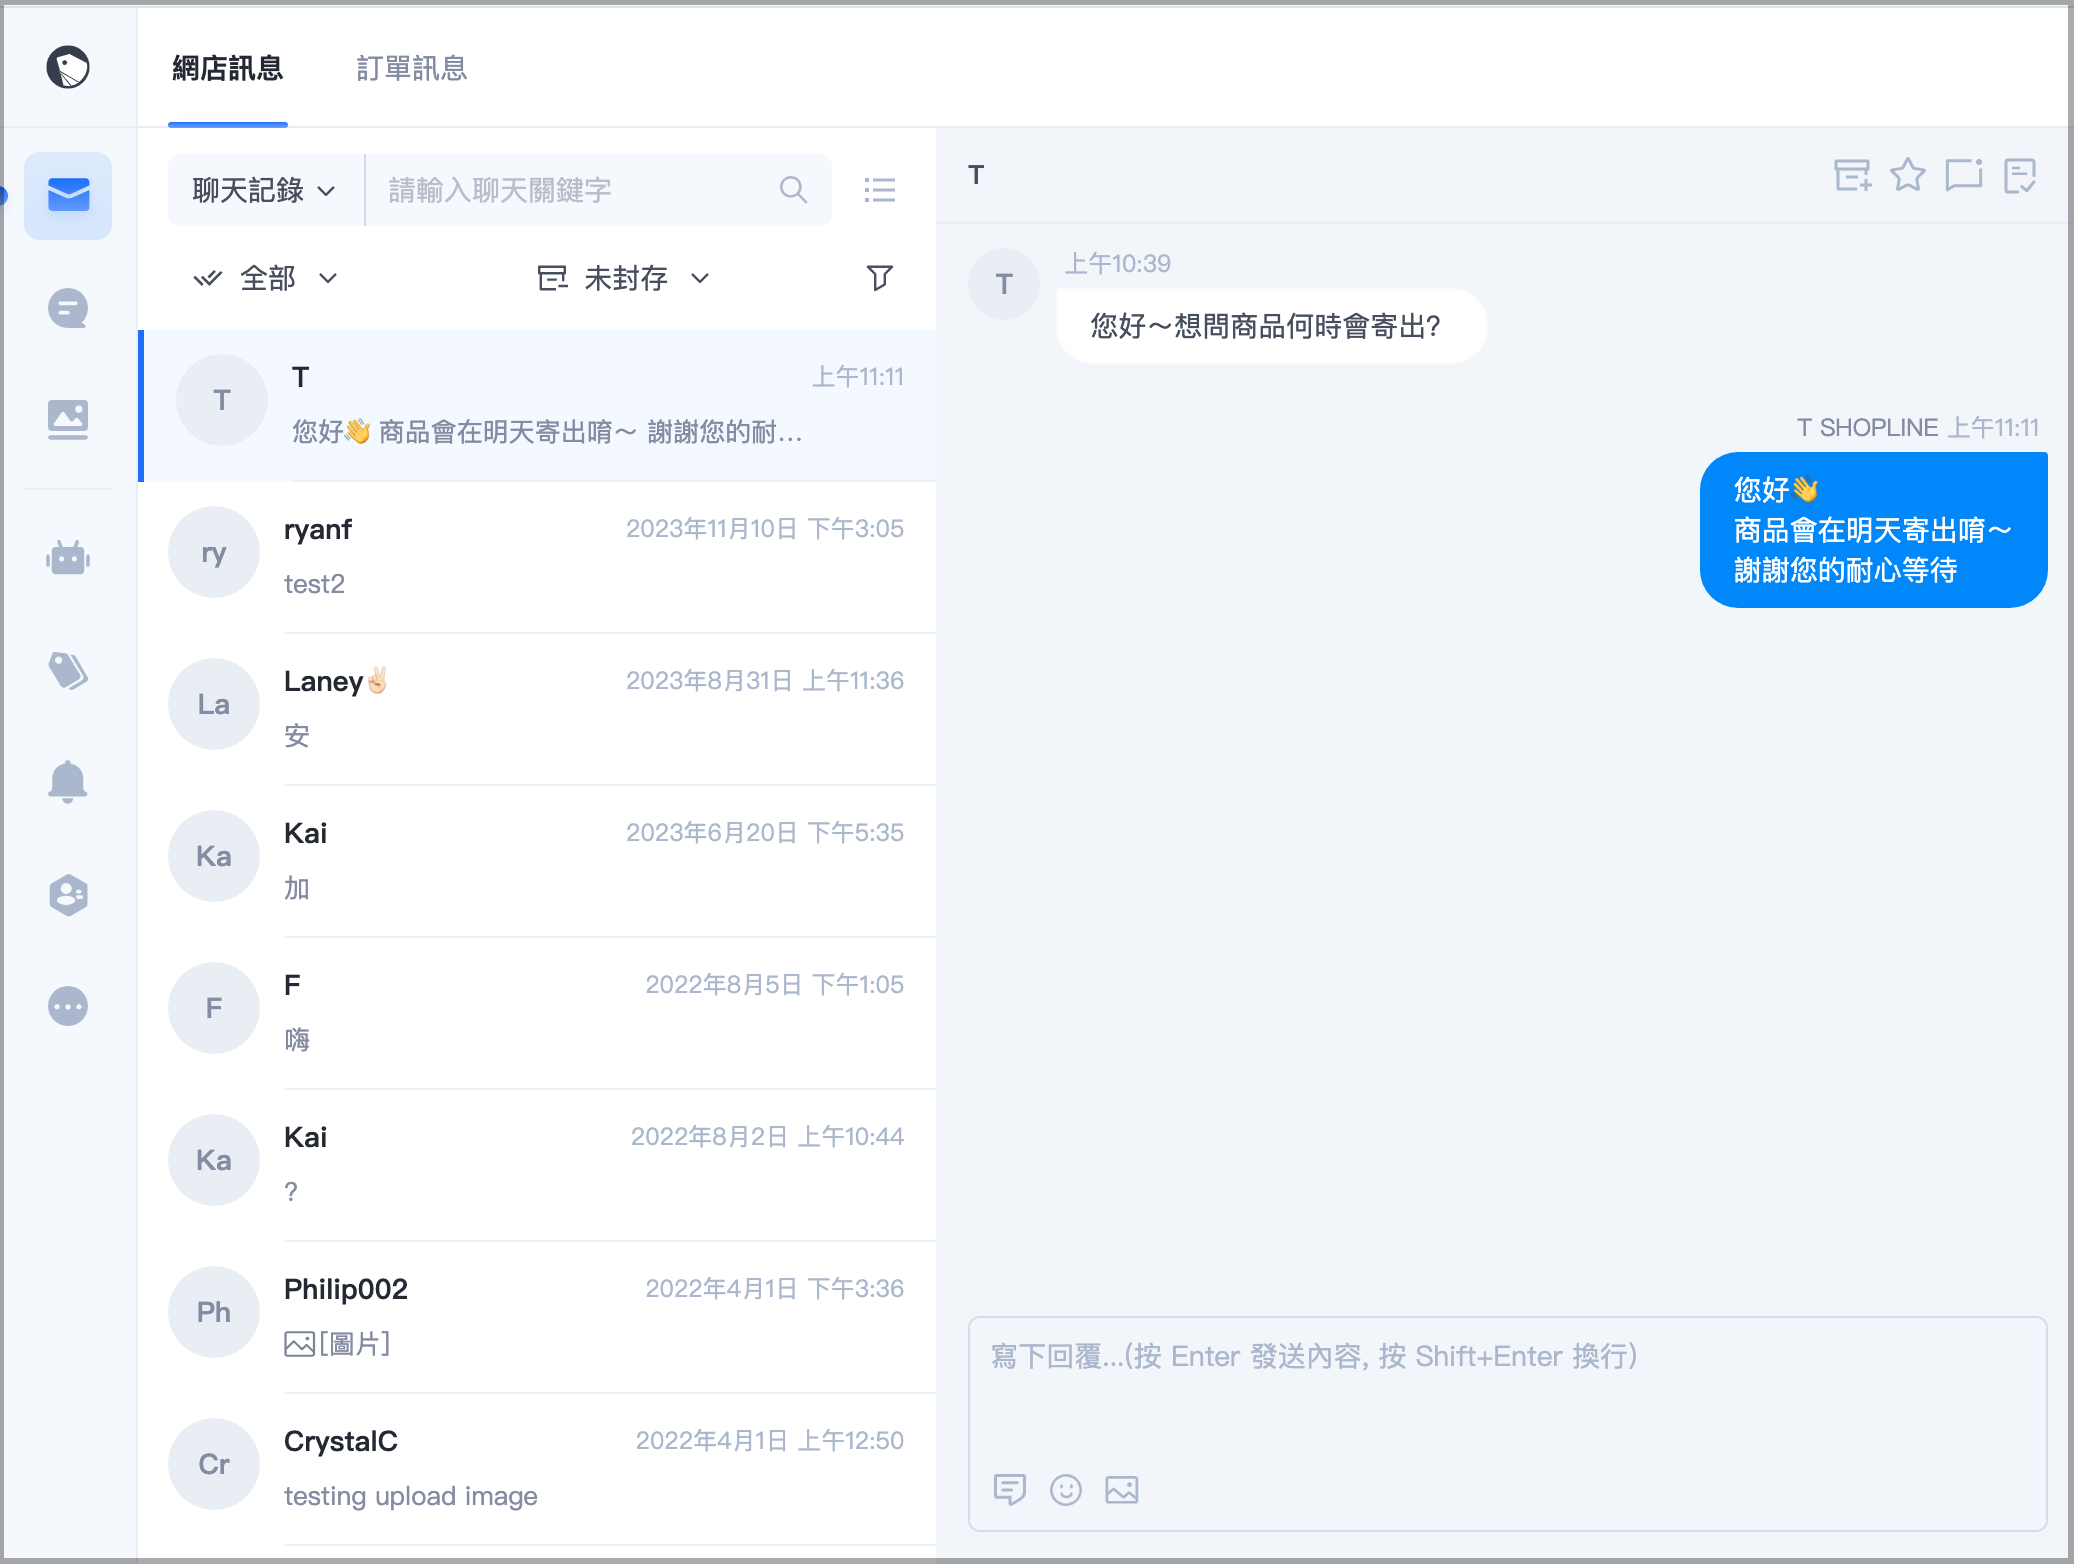Screen dimensions: 2074x1564
Task: Click the magnifier search icon in the keyword box
Action: click(x=793, y=190)
